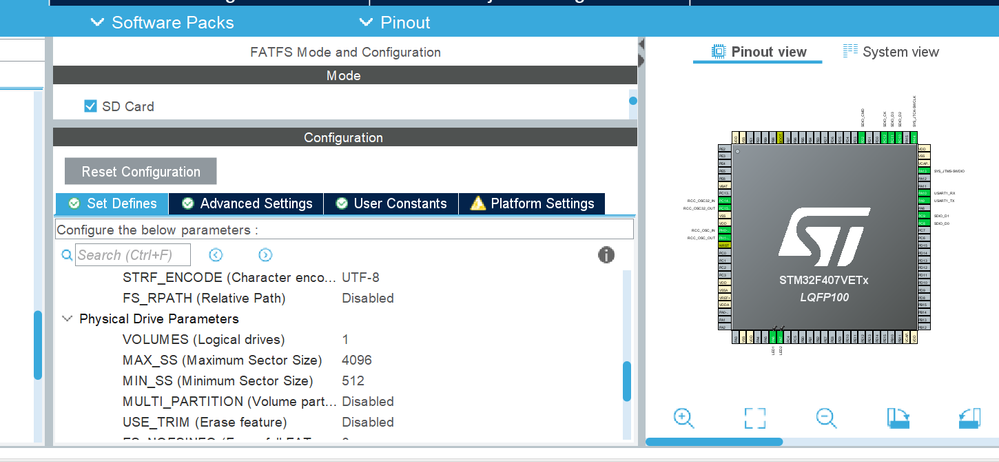Open the parameter info panel icon

coord(606,255)
